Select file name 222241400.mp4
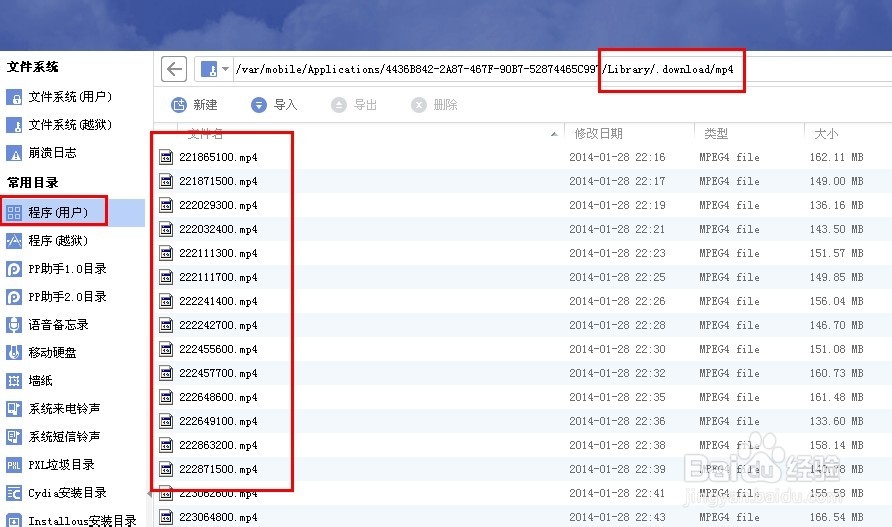 click(x=218, y=301)
